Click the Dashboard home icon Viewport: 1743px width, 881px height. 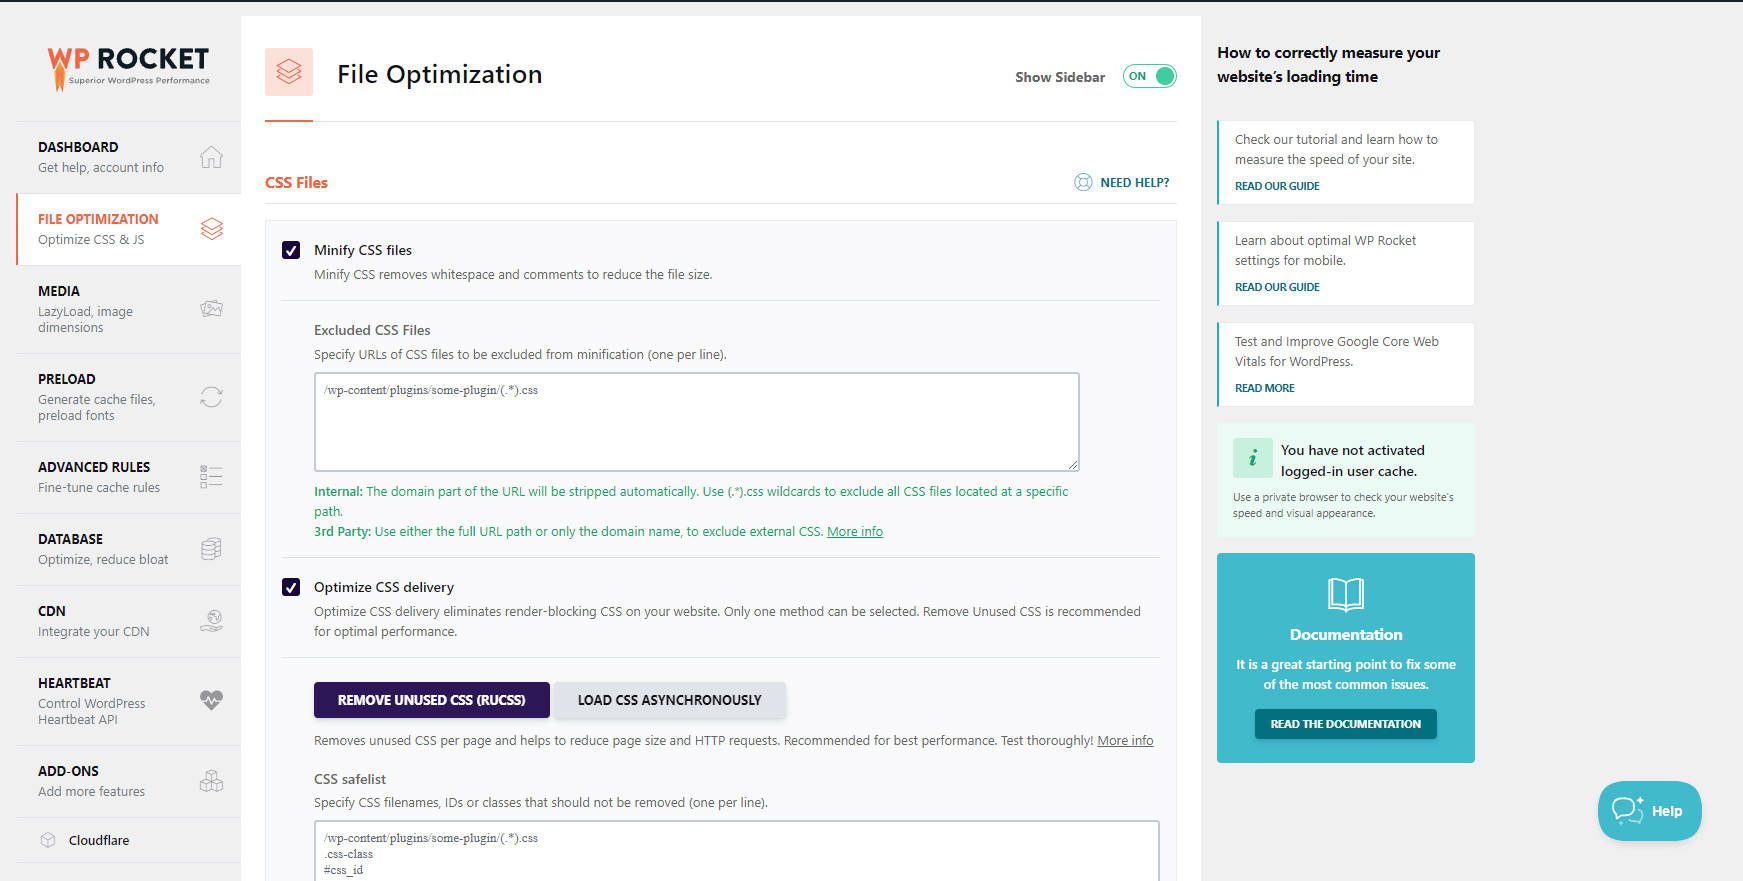(x=211, y=157)
